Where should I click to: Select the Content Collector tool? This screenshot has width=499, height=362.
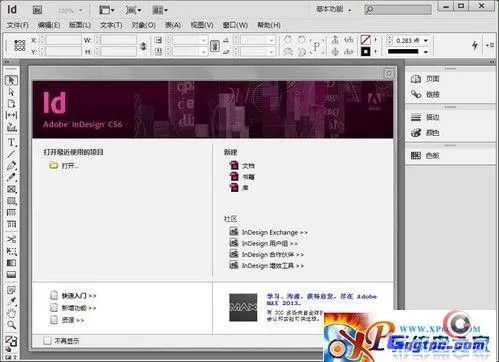pos(11,127)
